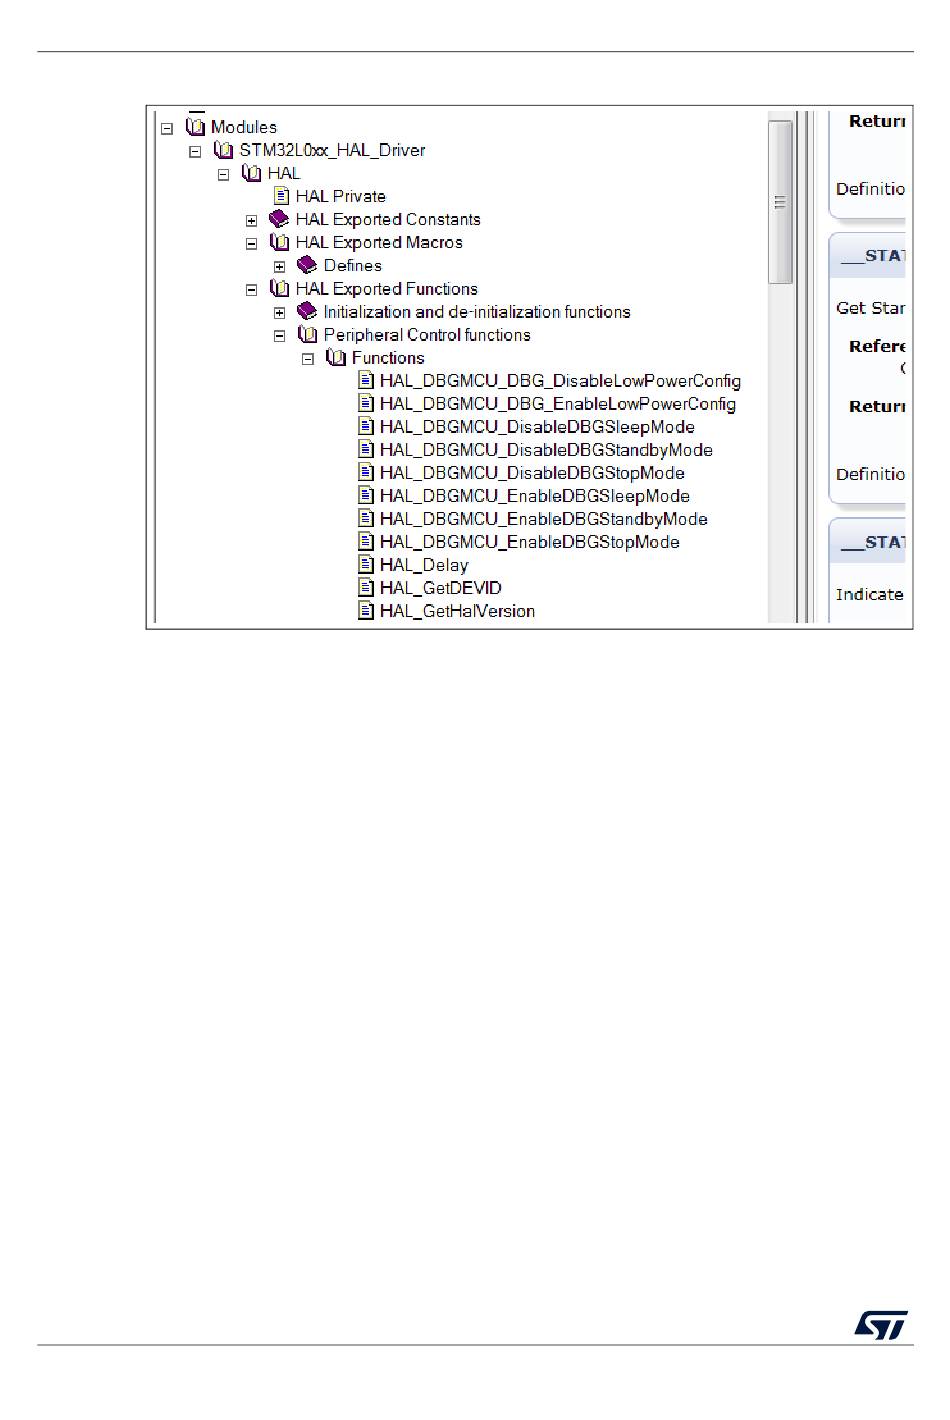
Task: Expand the Defines node
Action: pos(280,267)
